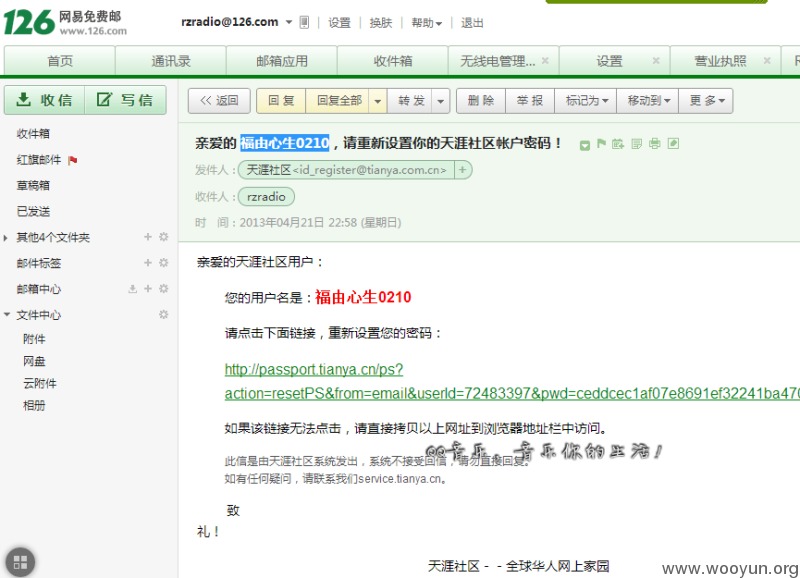Image resolution: width=800 pixels, height=578 pixels.
Task: Switch to the 营业执照 tab
Action: (x=720, y=61)
